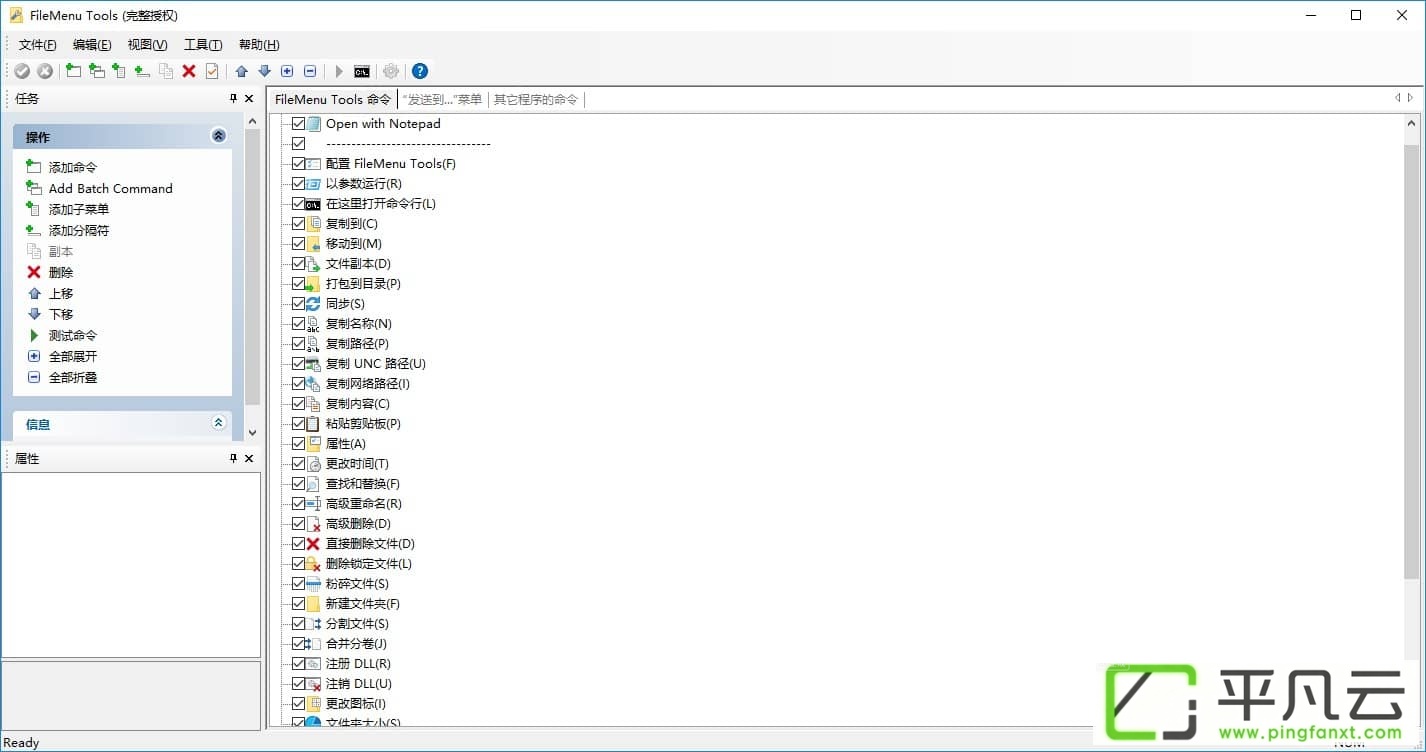
Task: Collapse the 信息 section chevron
Action: (x=219, y=423)
